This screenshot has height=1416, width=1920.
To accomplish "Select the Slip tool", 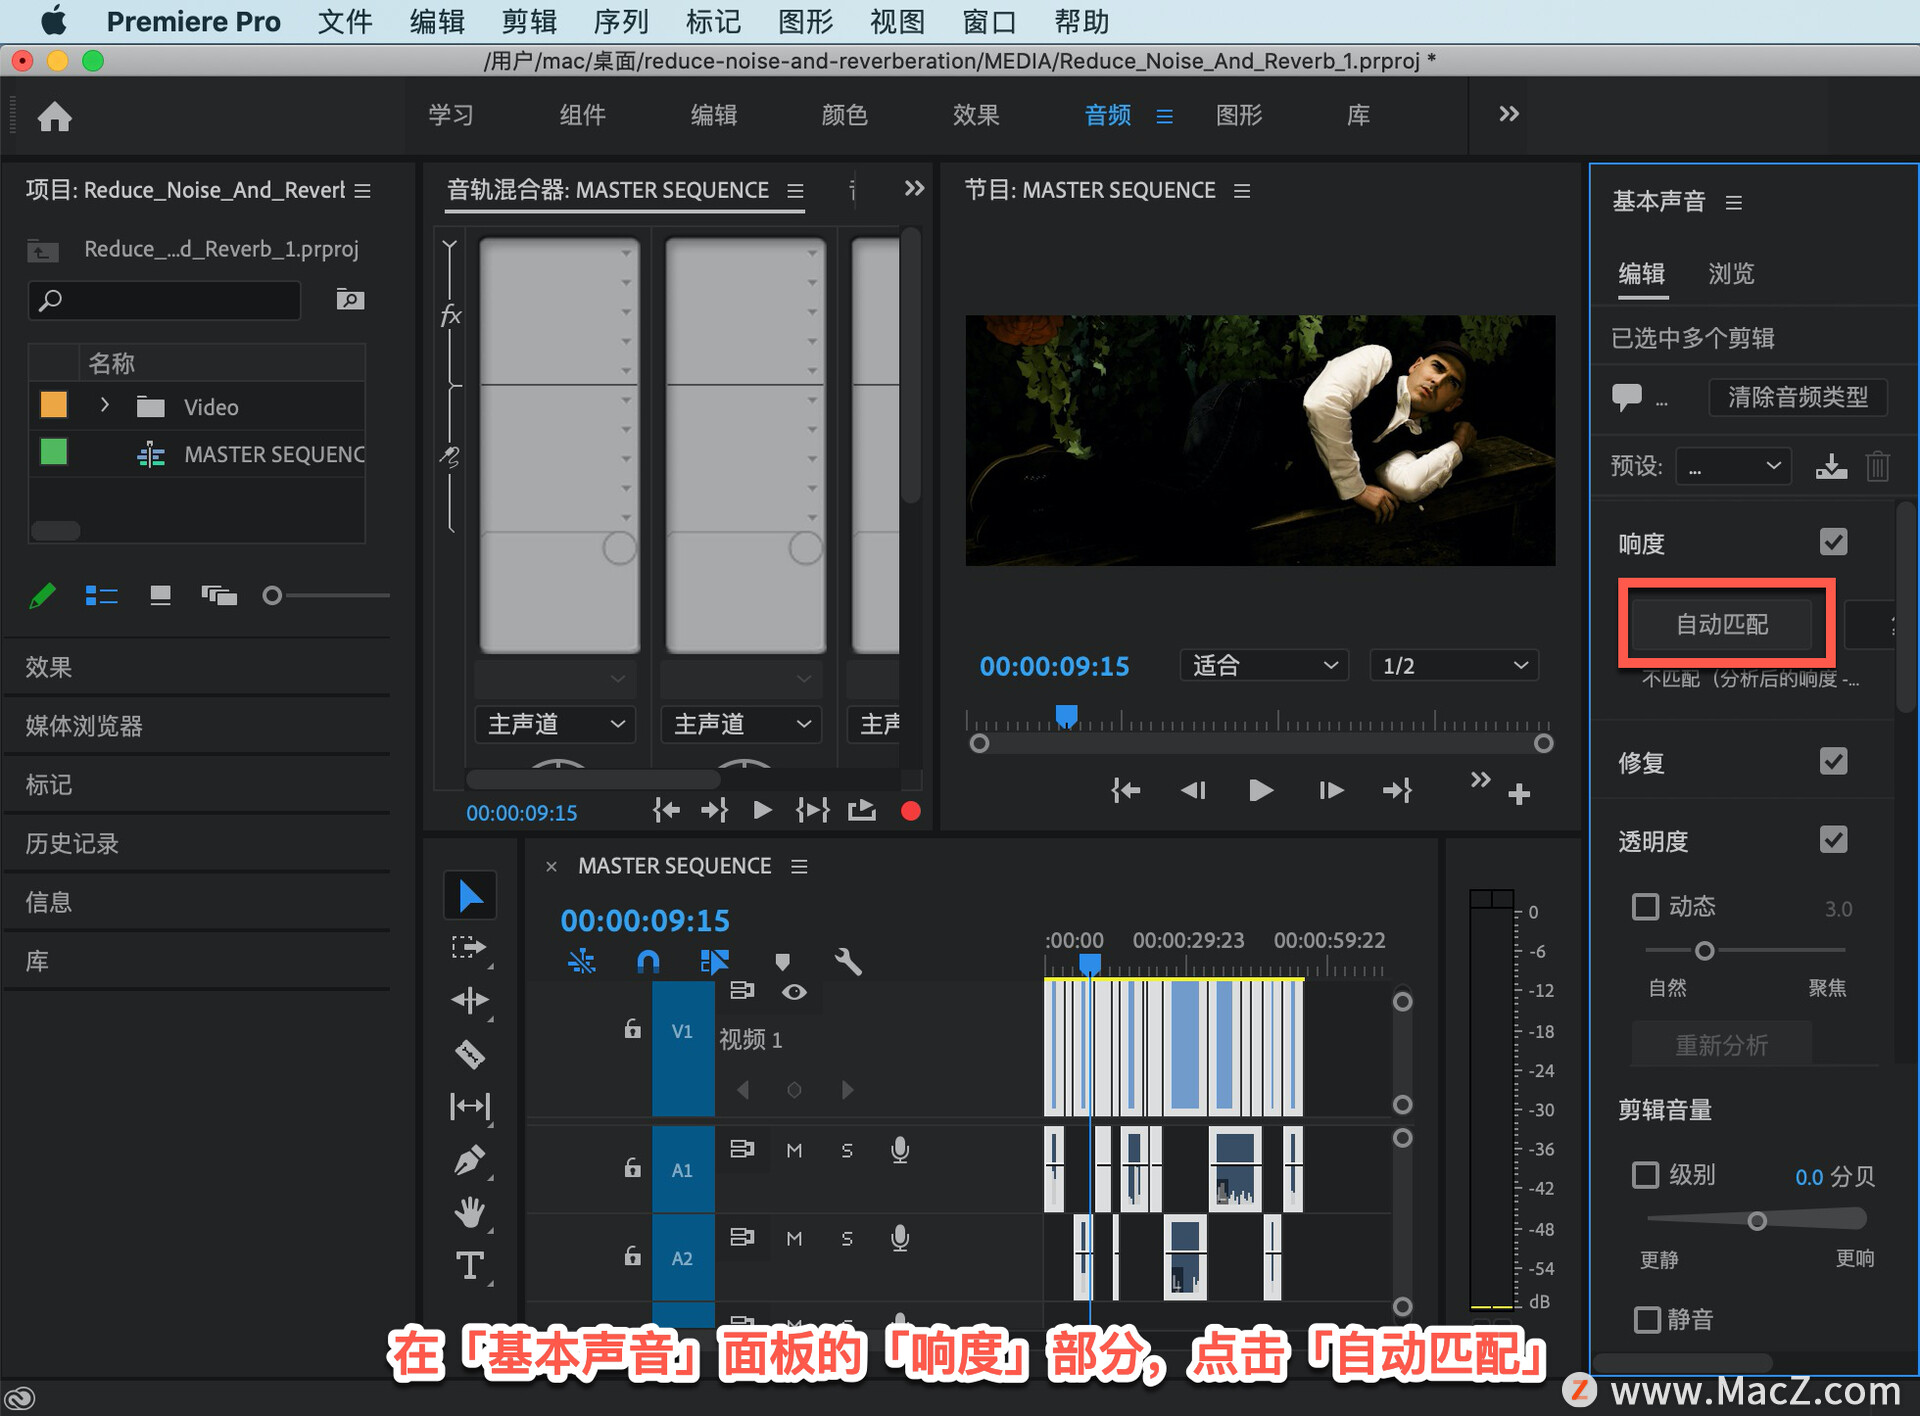I will 469,1106.
